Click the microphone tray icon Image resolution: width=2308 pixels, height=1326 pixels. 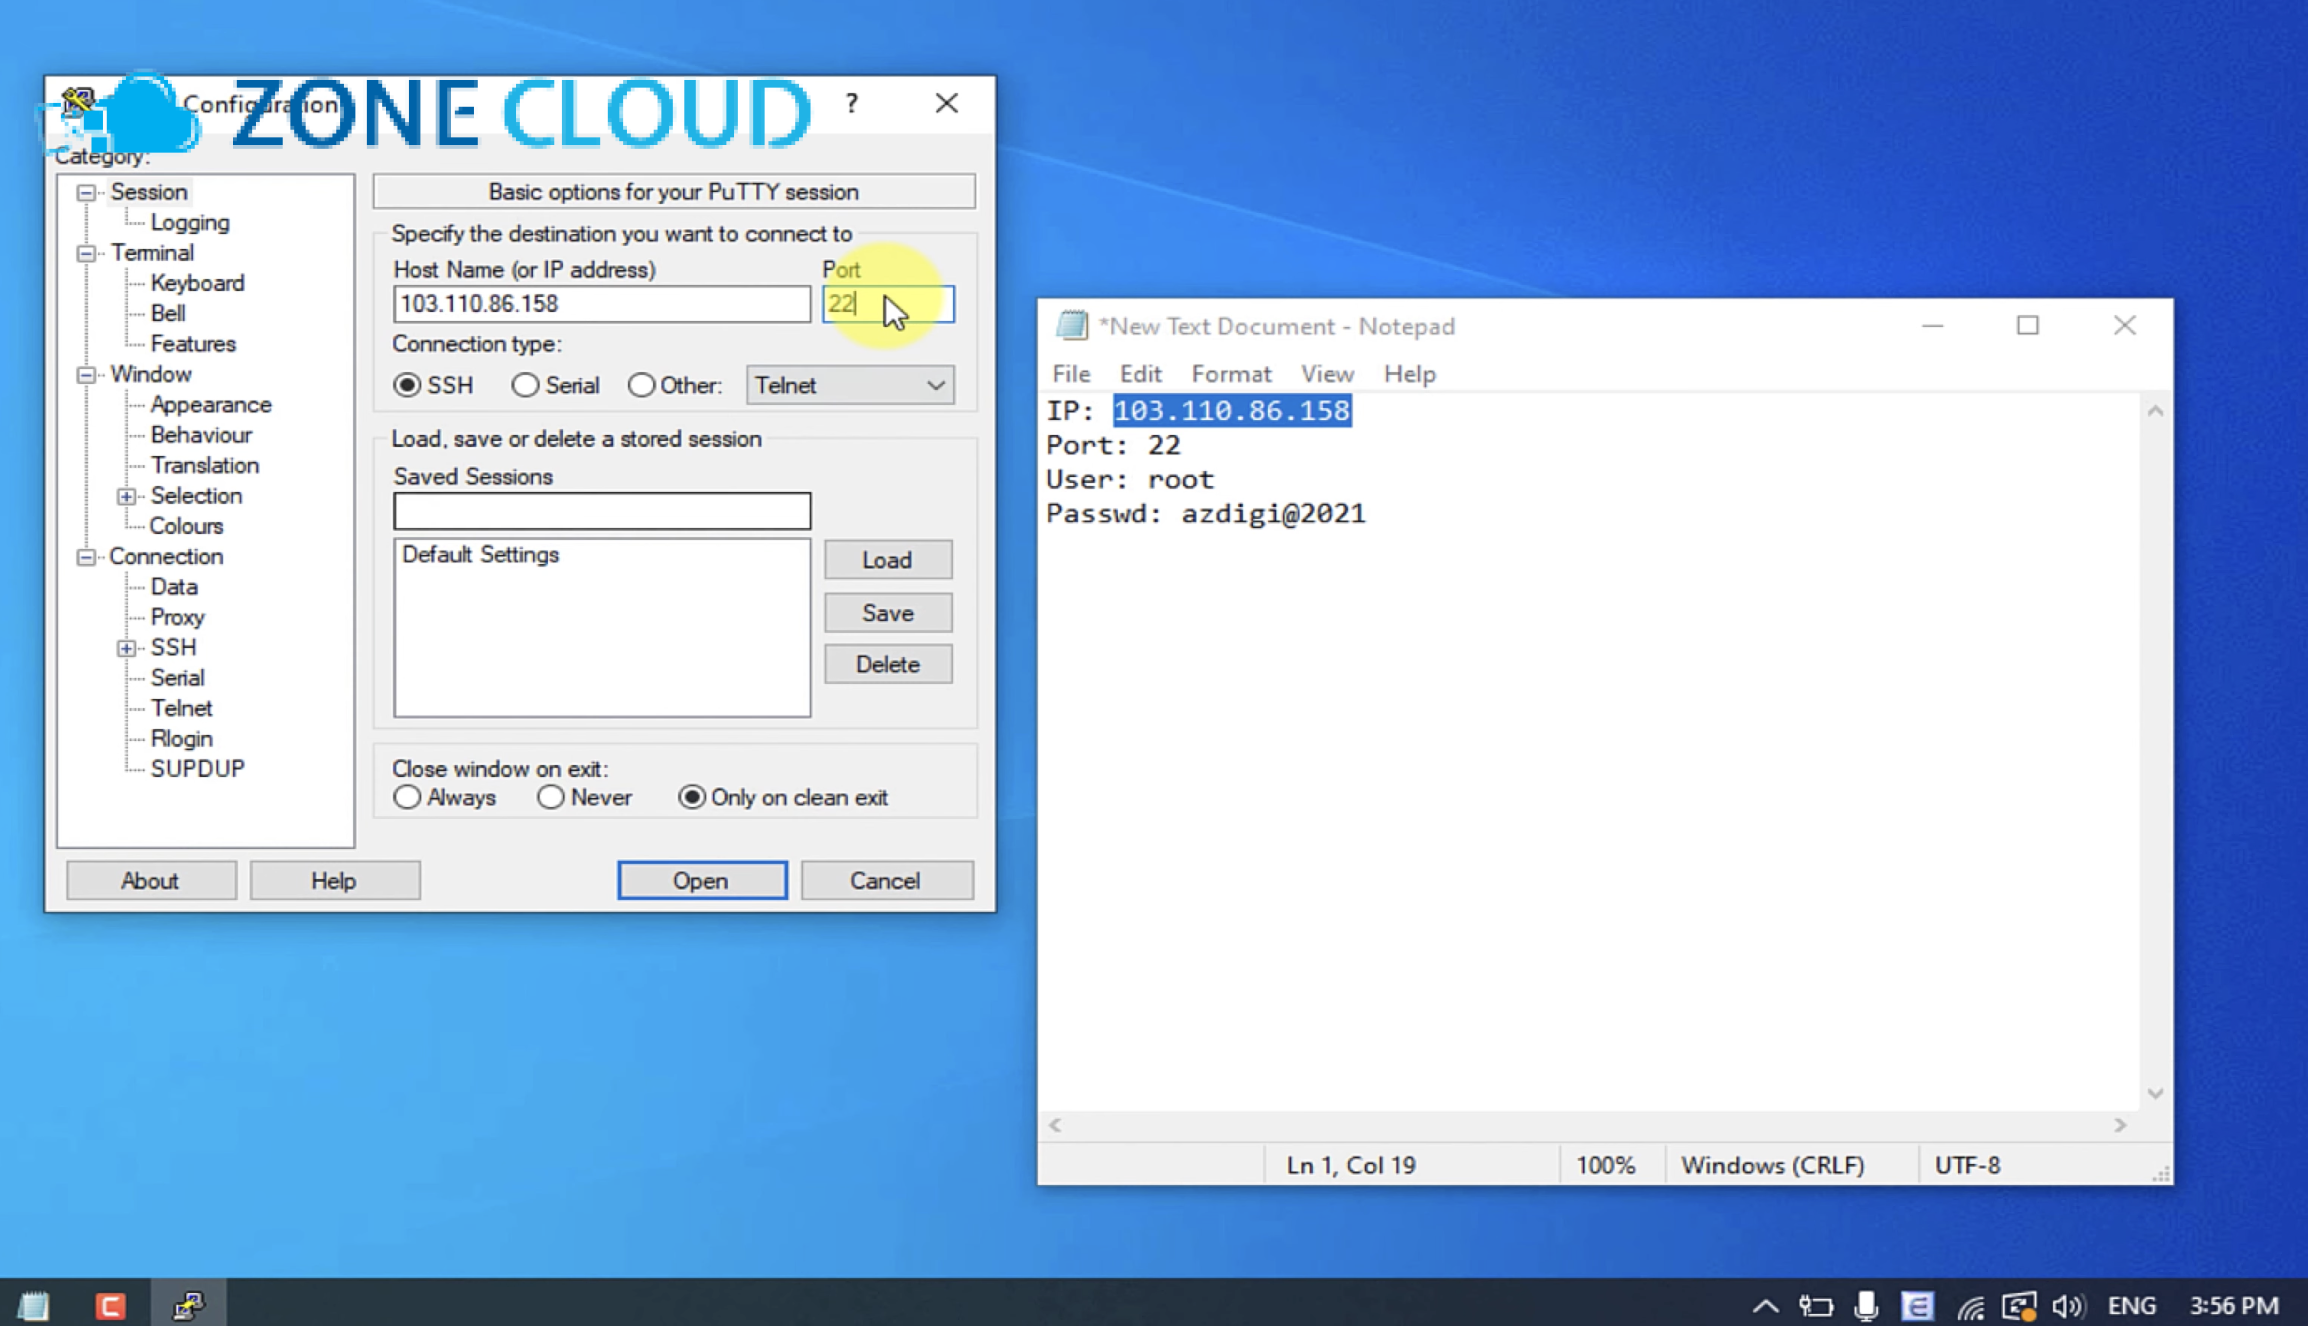(1866, 1306)
